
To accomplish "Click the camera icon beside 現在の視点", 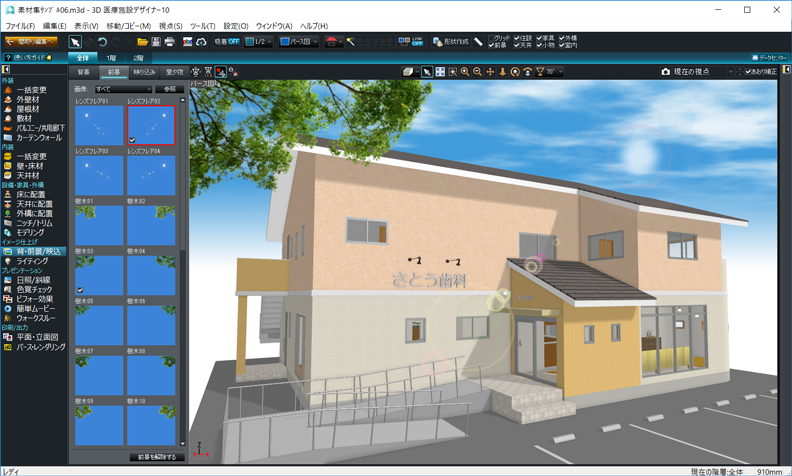I will click(666, 72).
